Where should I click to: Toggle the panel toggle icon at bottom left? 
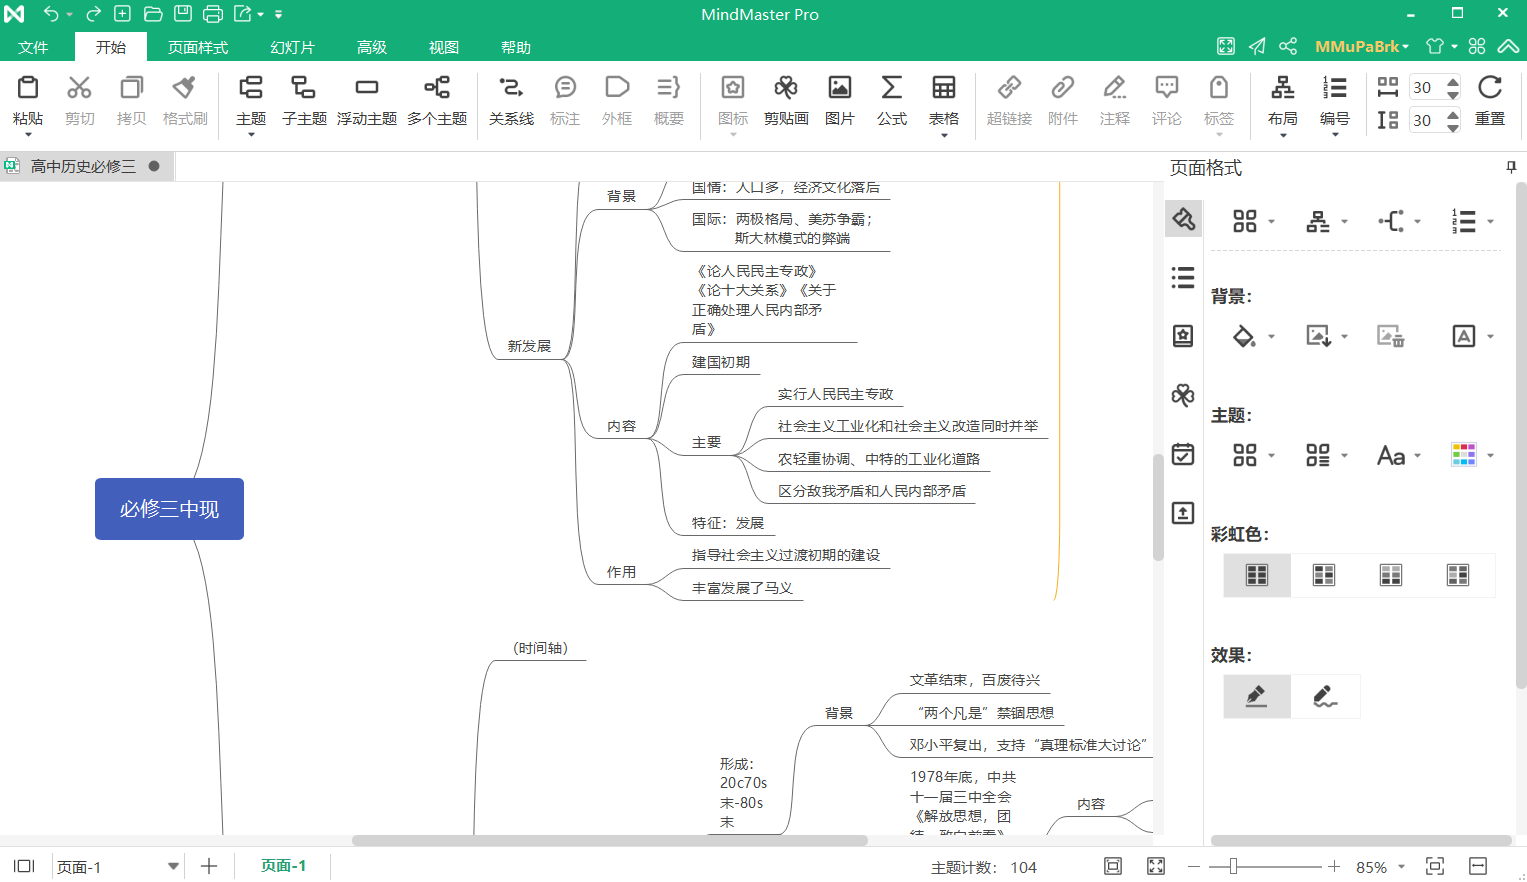tap(25, 866)
